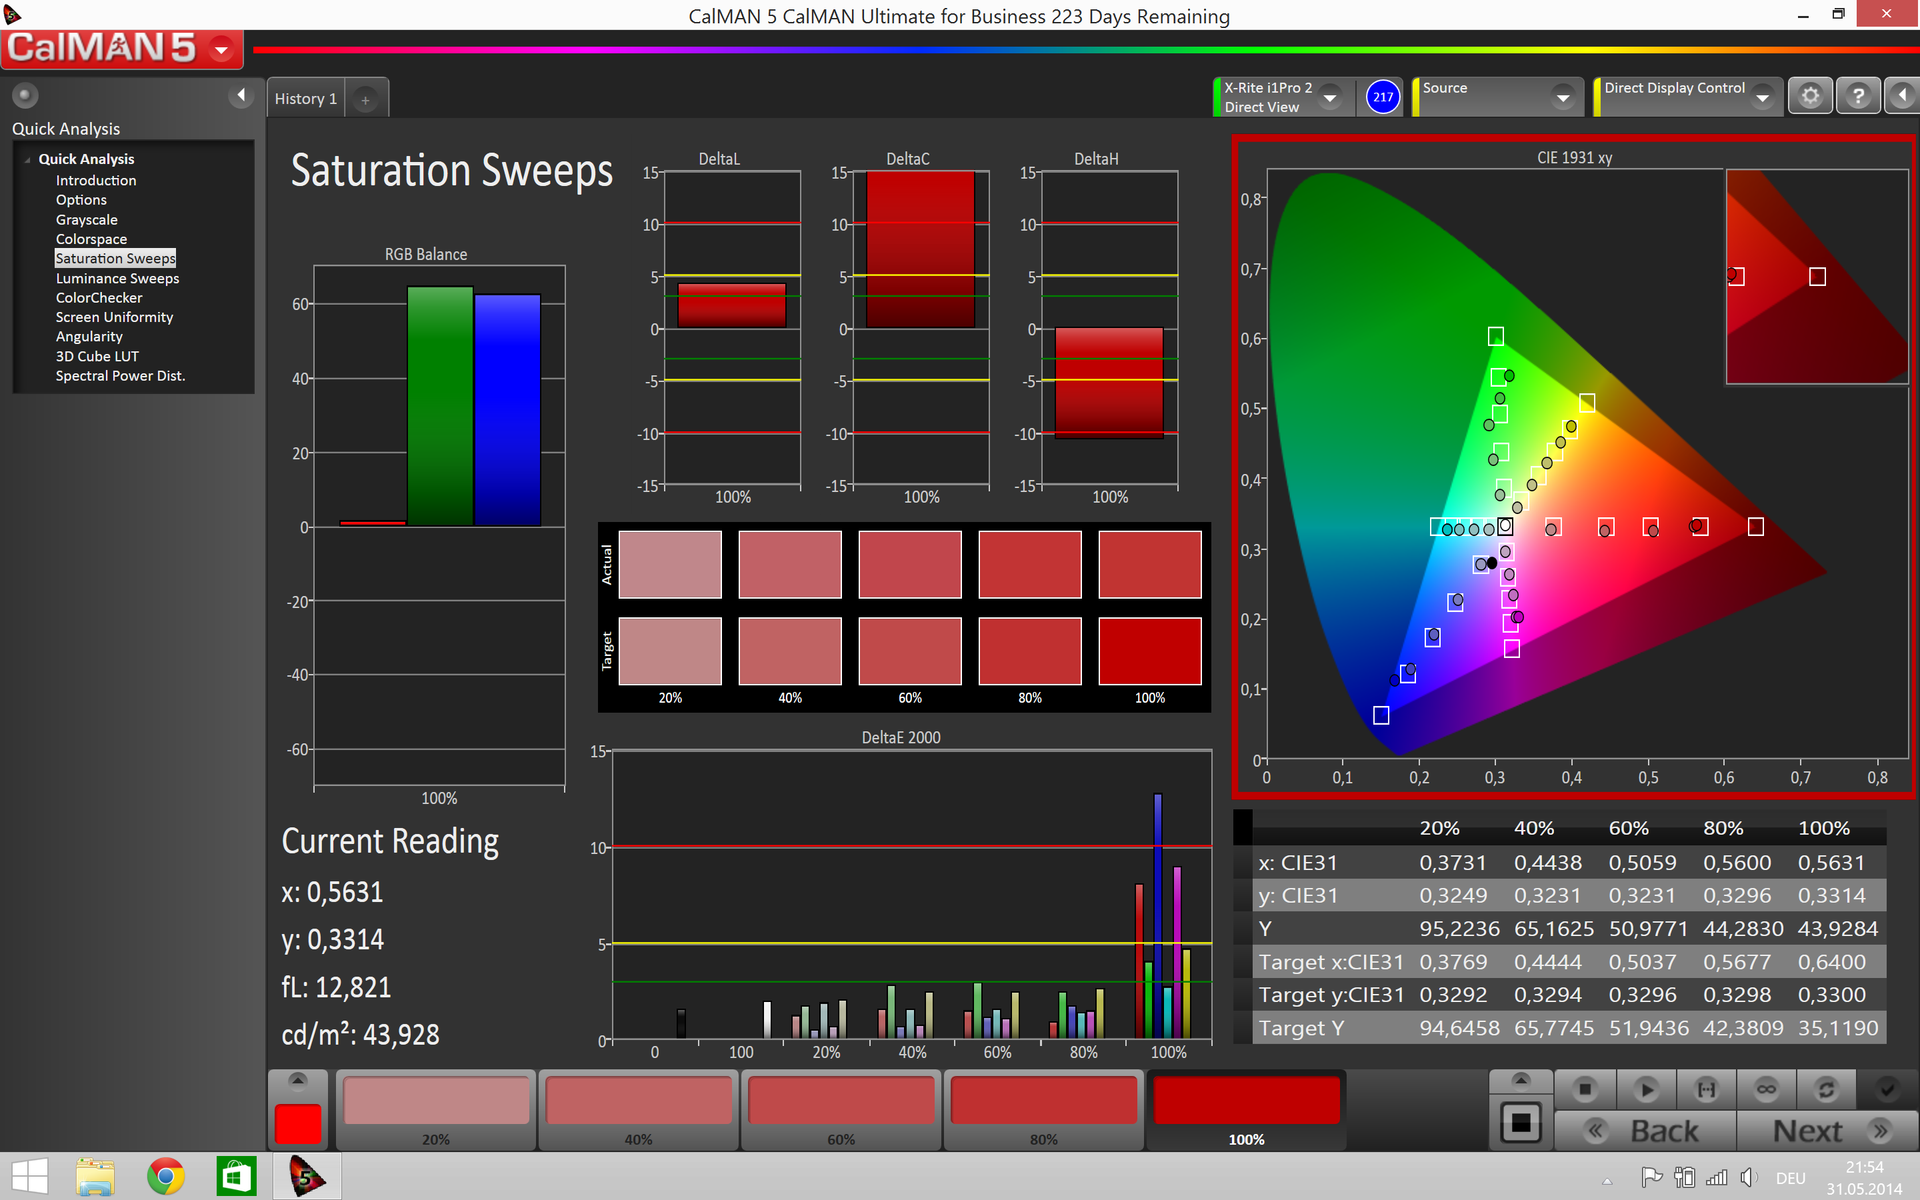Screen dimensions: 1920x1200
Task: Select the 60% red saturation swatch
Action: click(841, 1108)
